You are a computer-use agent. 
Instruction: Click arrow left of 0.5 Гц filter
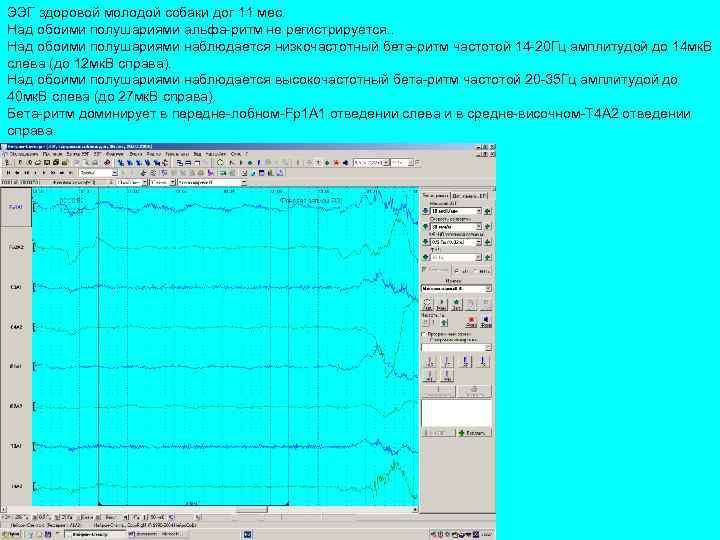425,242
